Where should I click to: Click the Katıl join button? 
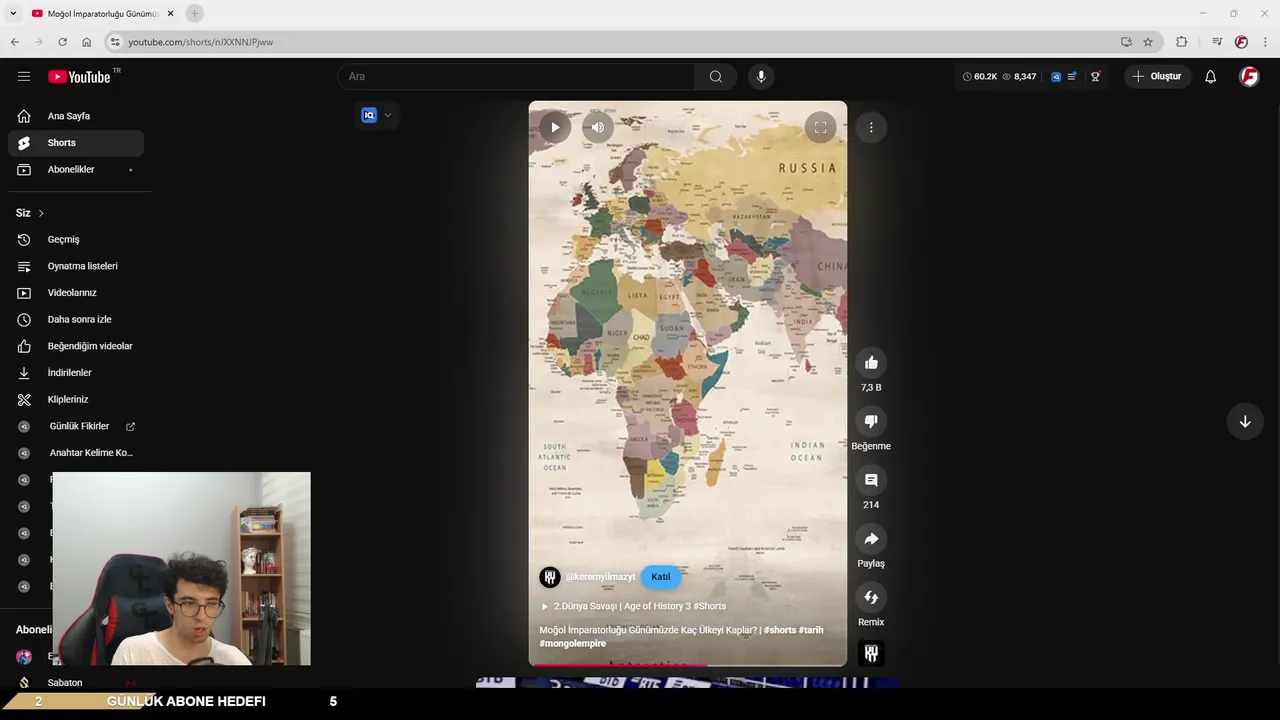click(x=661, y=577)
